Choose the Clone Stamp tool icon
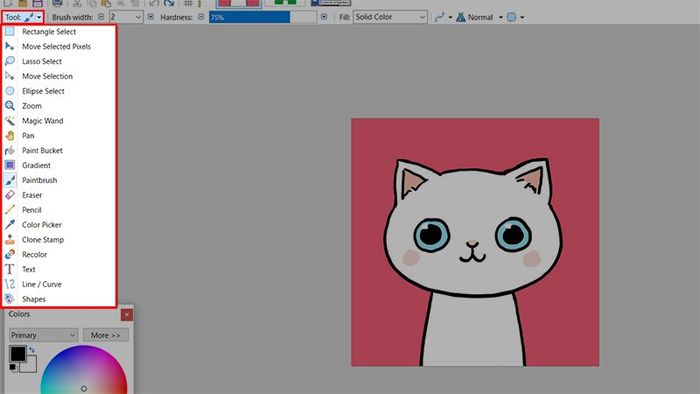Screen dimensions: 700x394 coord(10,240)
